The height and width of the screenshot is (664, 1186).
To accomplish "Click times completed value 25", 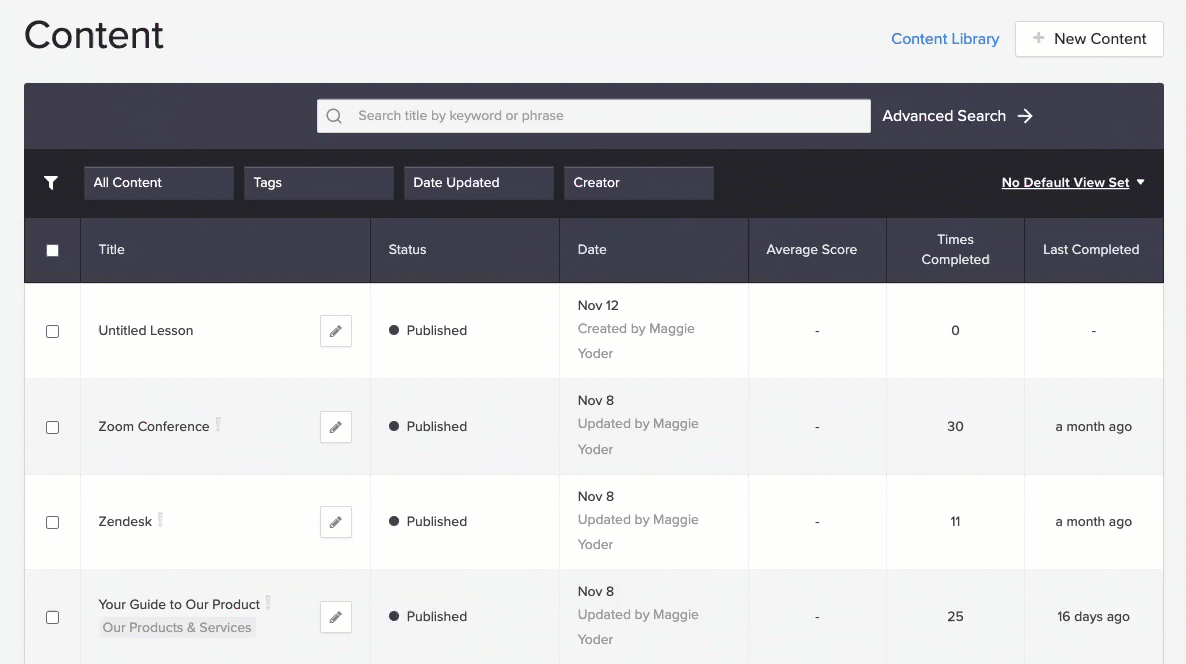I will pos(955,616).
